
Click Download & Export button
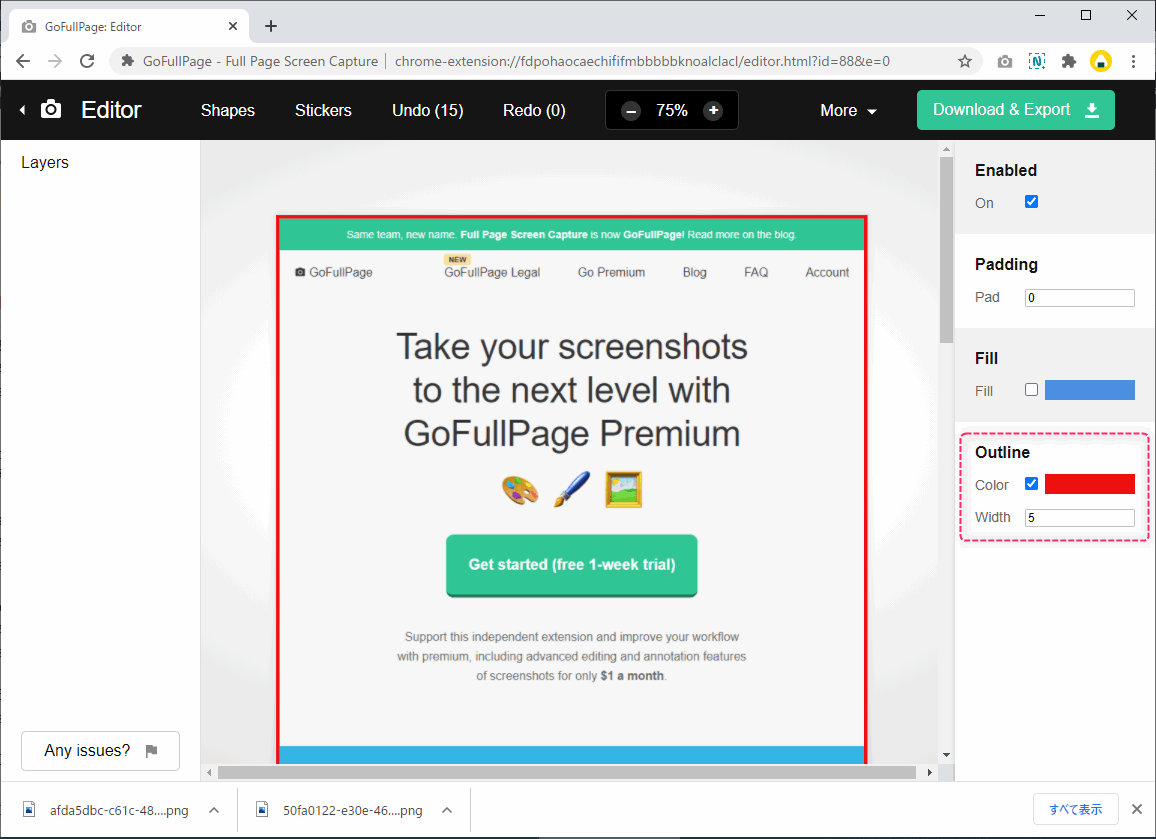click(x=1015, y=110)
